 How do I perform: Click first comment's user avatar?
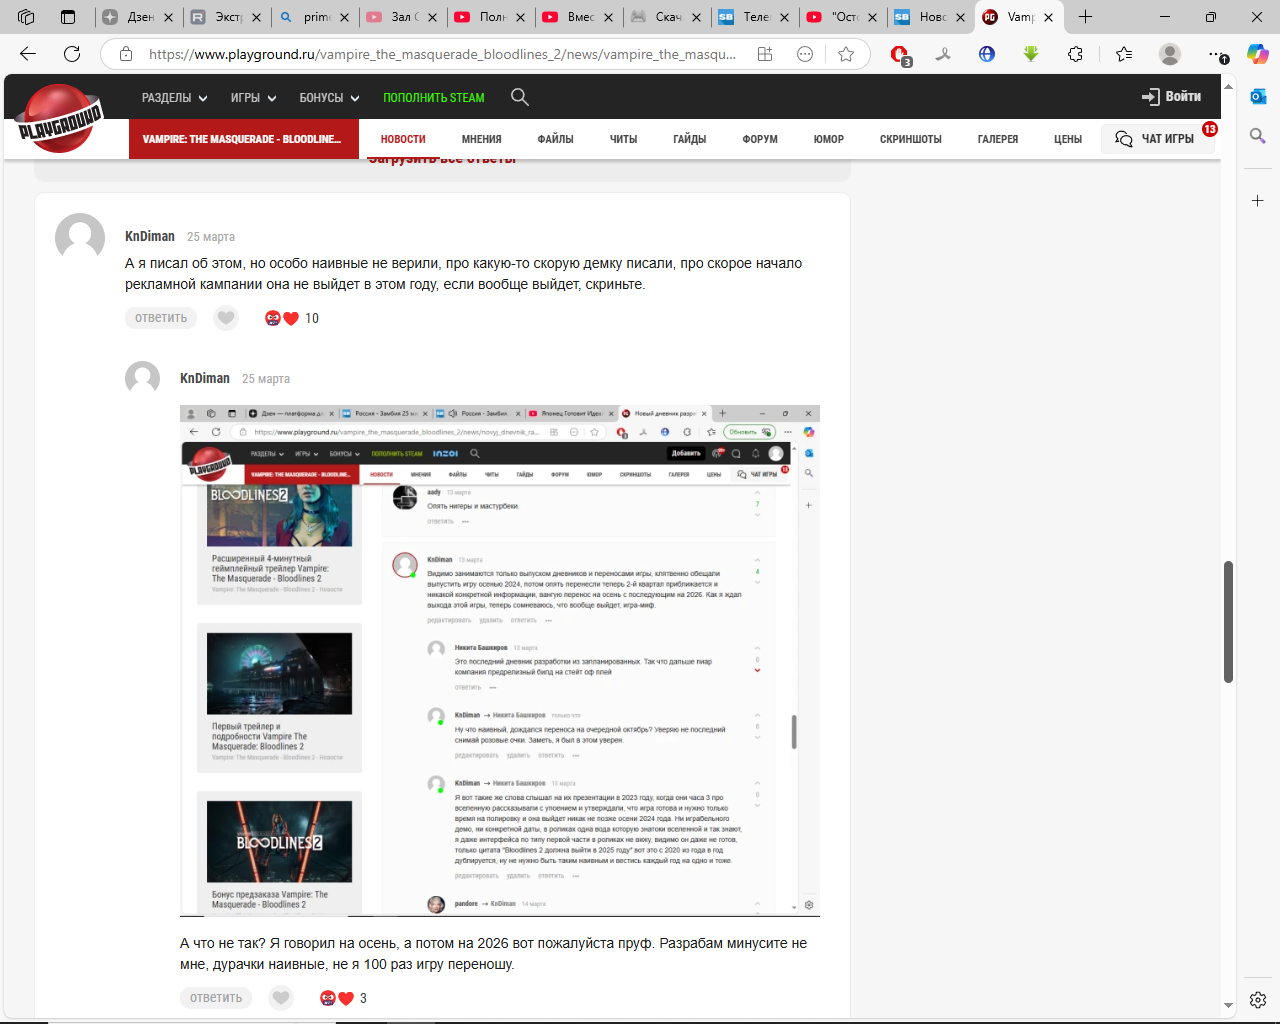pos(80,238)
